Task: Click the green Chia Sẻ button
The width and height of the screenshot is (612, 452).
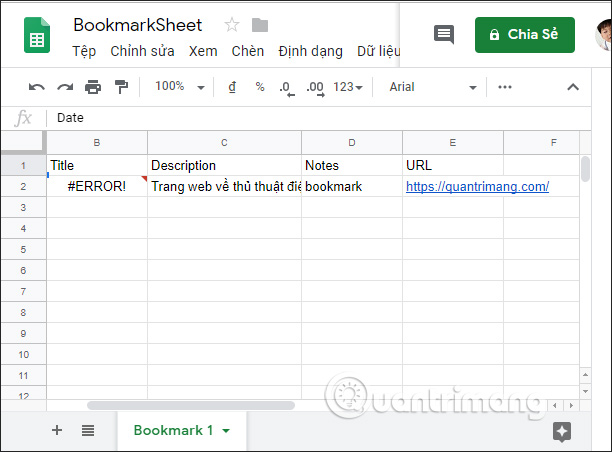Action: pyautogui.click(x=525, y=34)
